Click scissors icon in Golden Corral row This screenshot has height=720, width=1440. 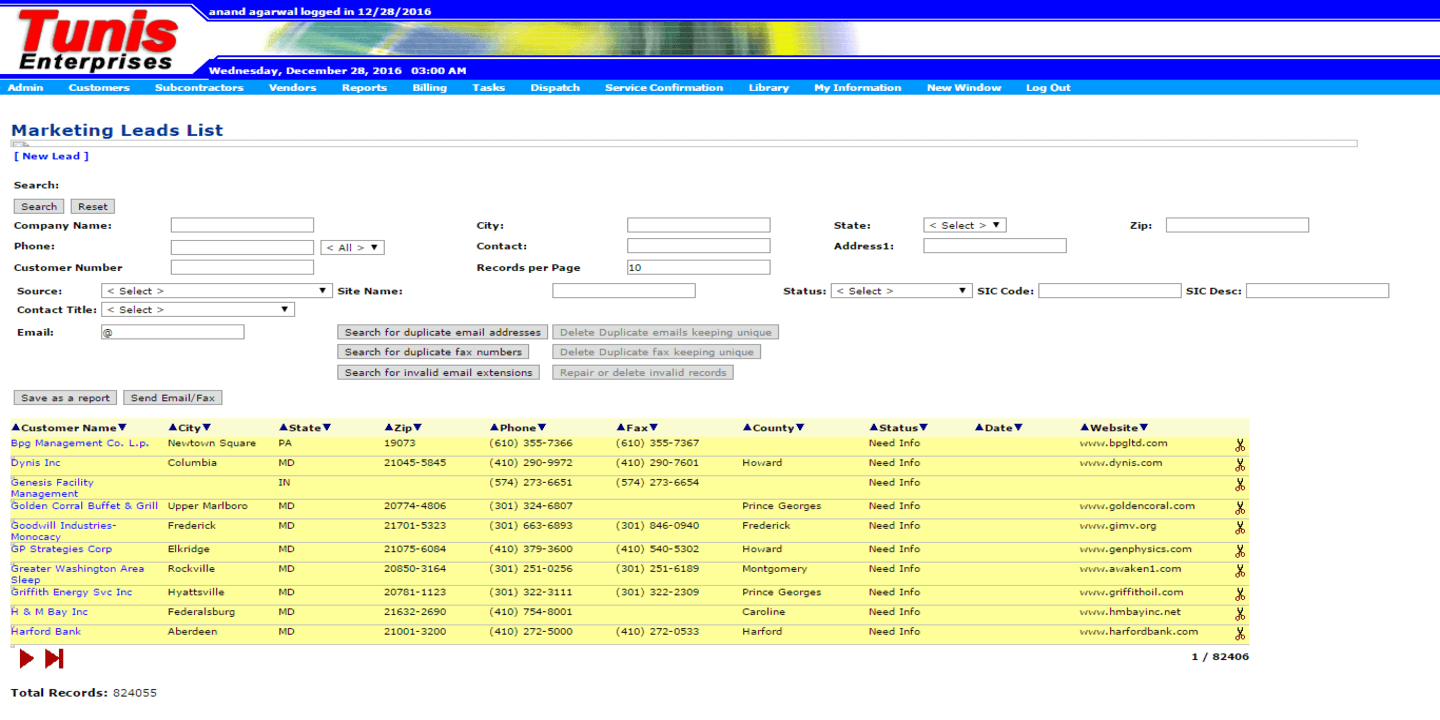pyautogui.click(x=1240, y=510)
